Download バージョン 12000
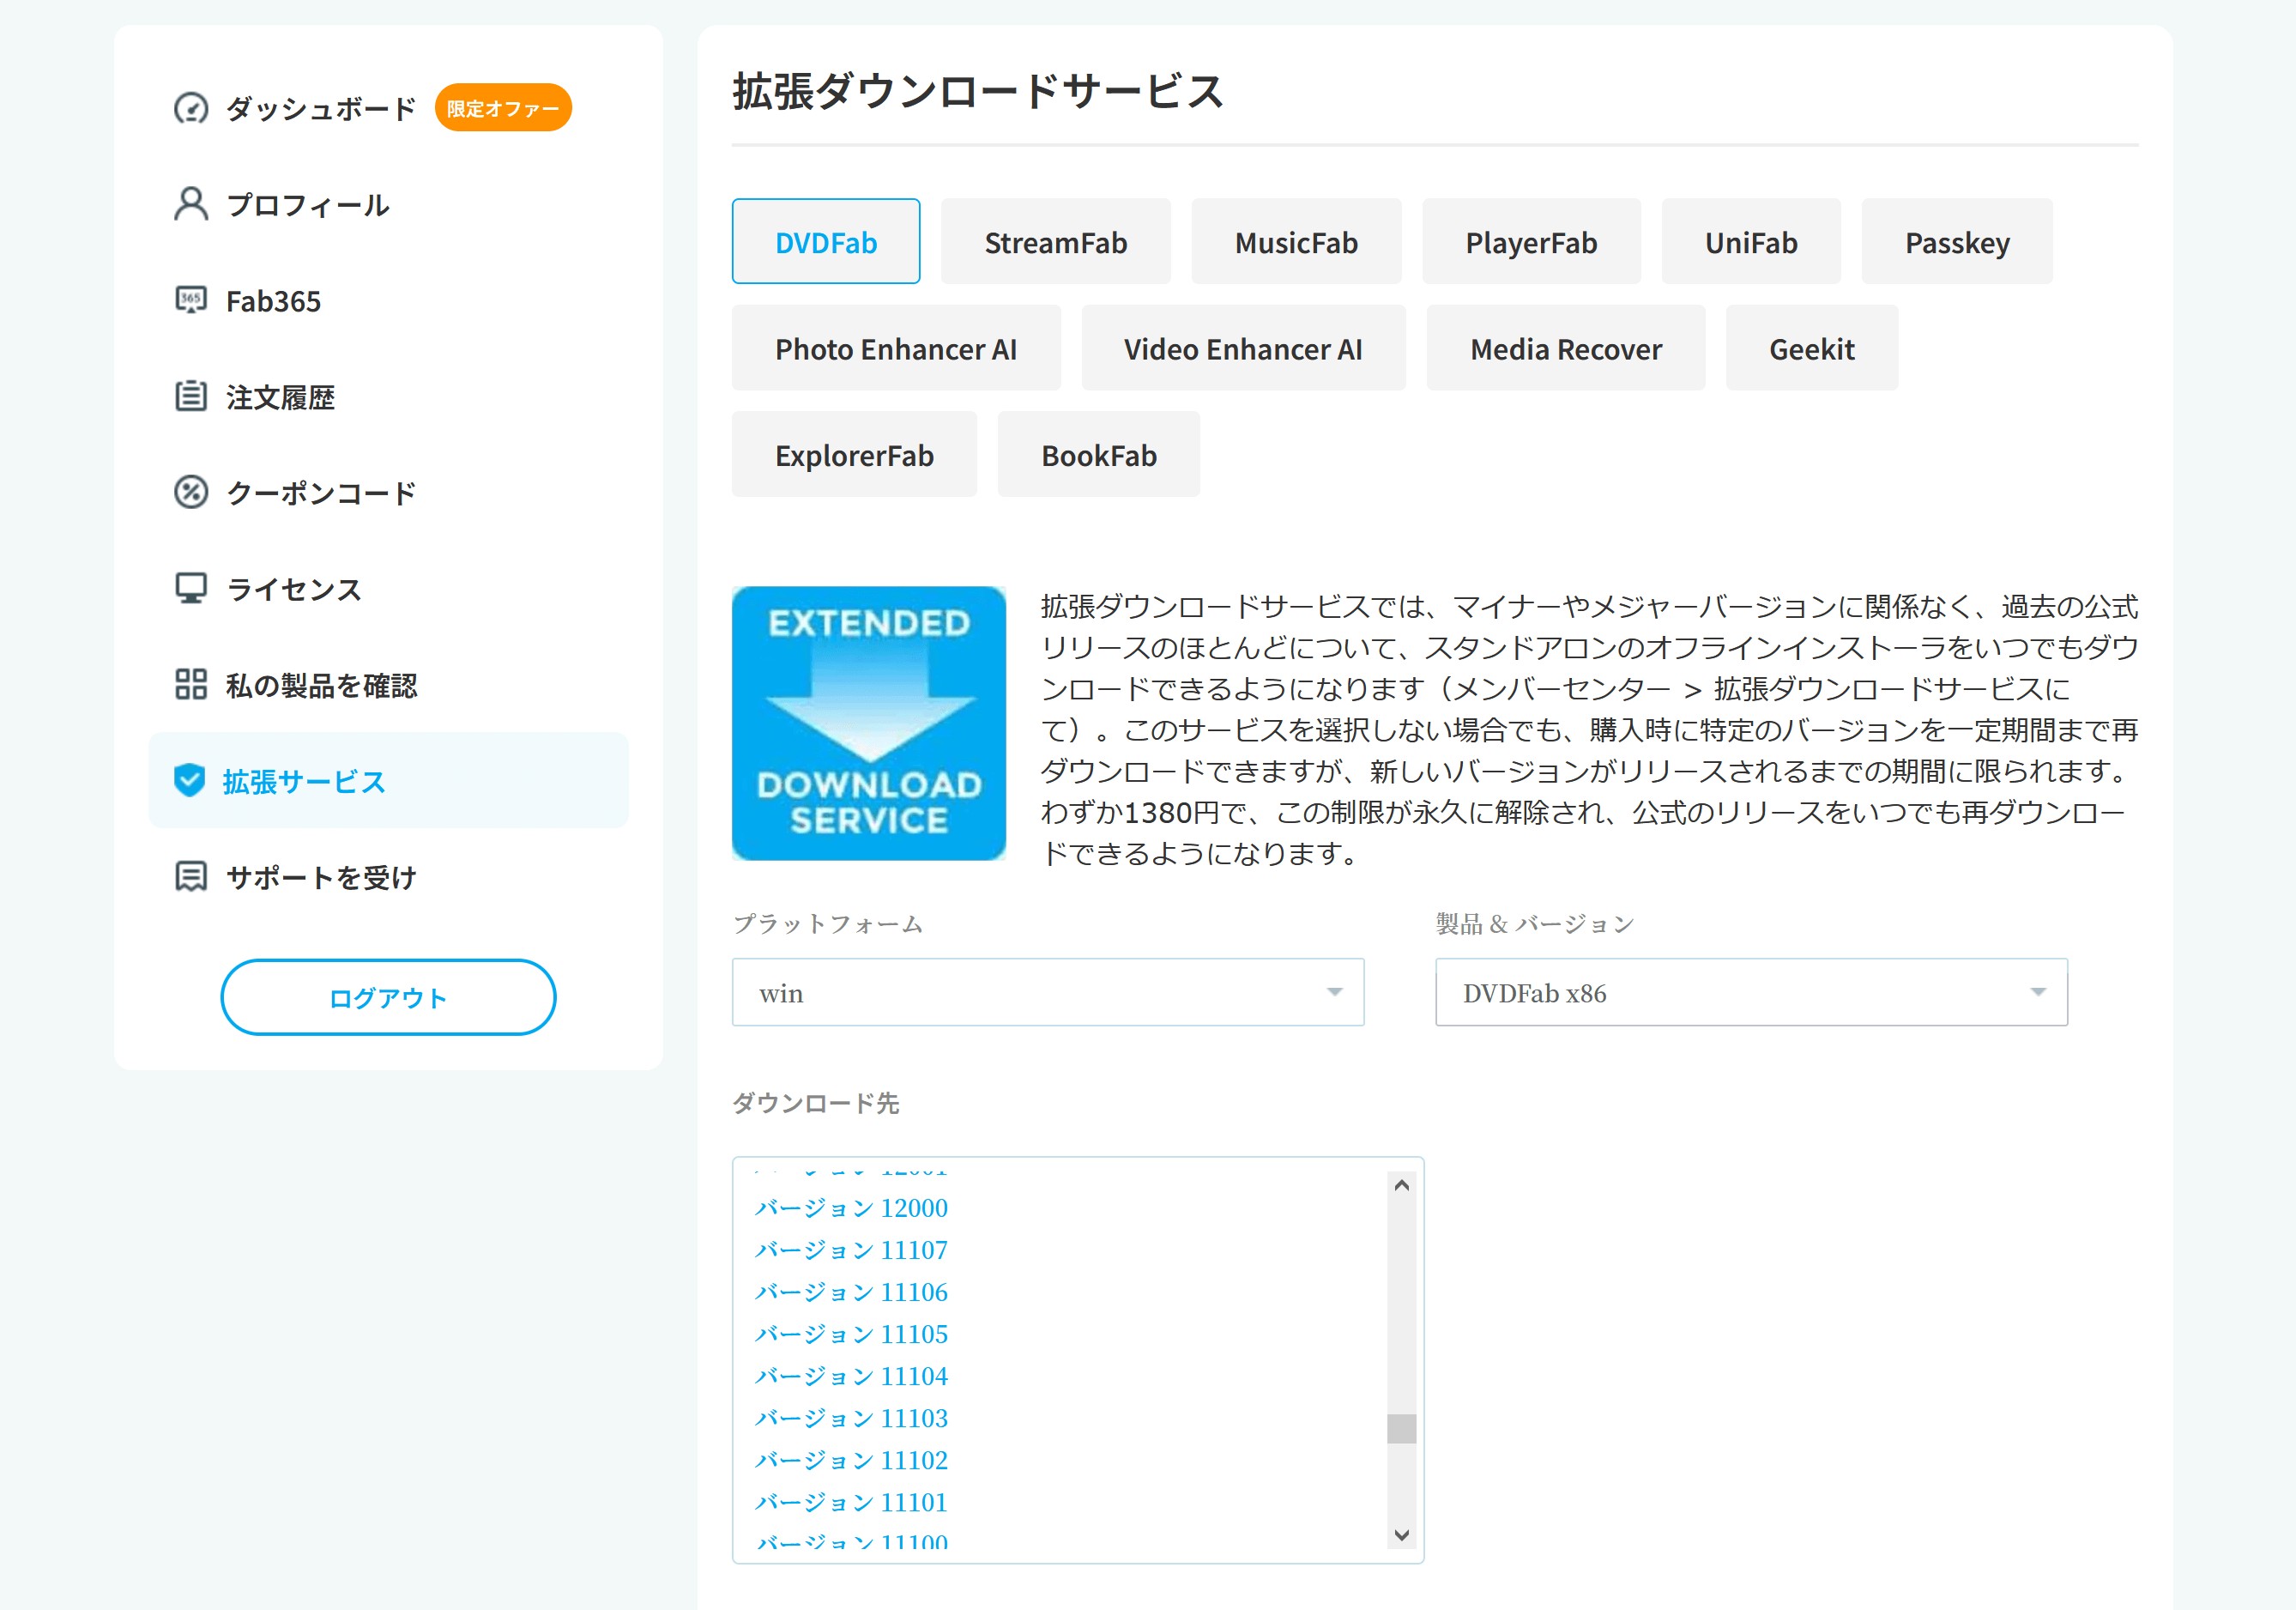 pyautogui.click(x=851, y=1208)
